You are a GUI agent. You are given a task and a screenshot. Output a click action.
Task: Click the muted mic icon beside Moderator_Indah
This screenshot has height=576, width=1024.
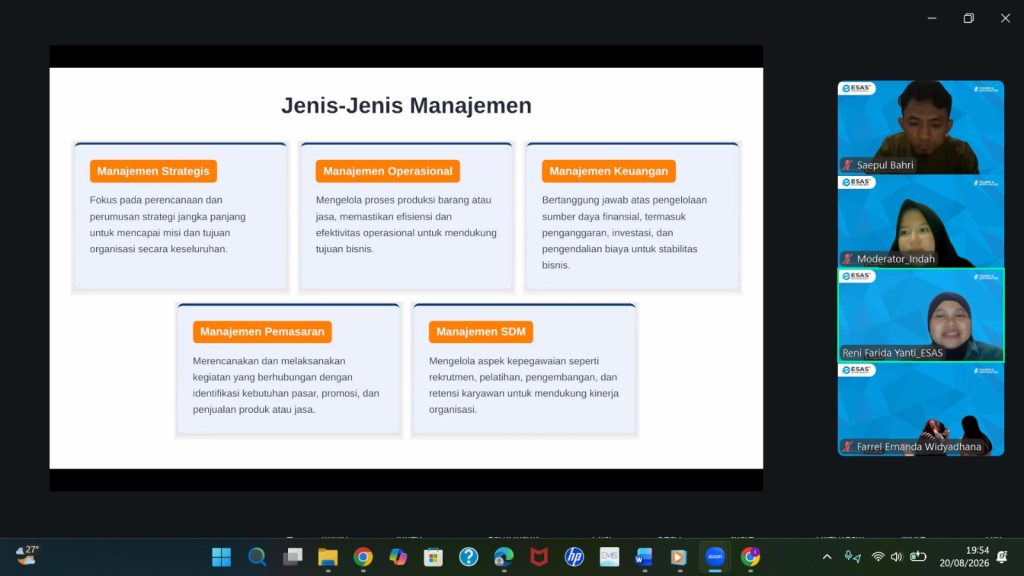tap(848, 259)
